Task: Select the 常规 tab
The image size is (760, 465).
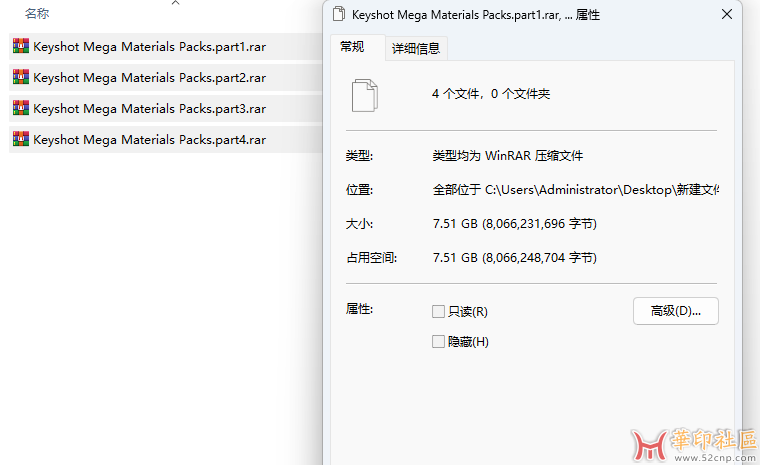Action: (x=352, y=47)
